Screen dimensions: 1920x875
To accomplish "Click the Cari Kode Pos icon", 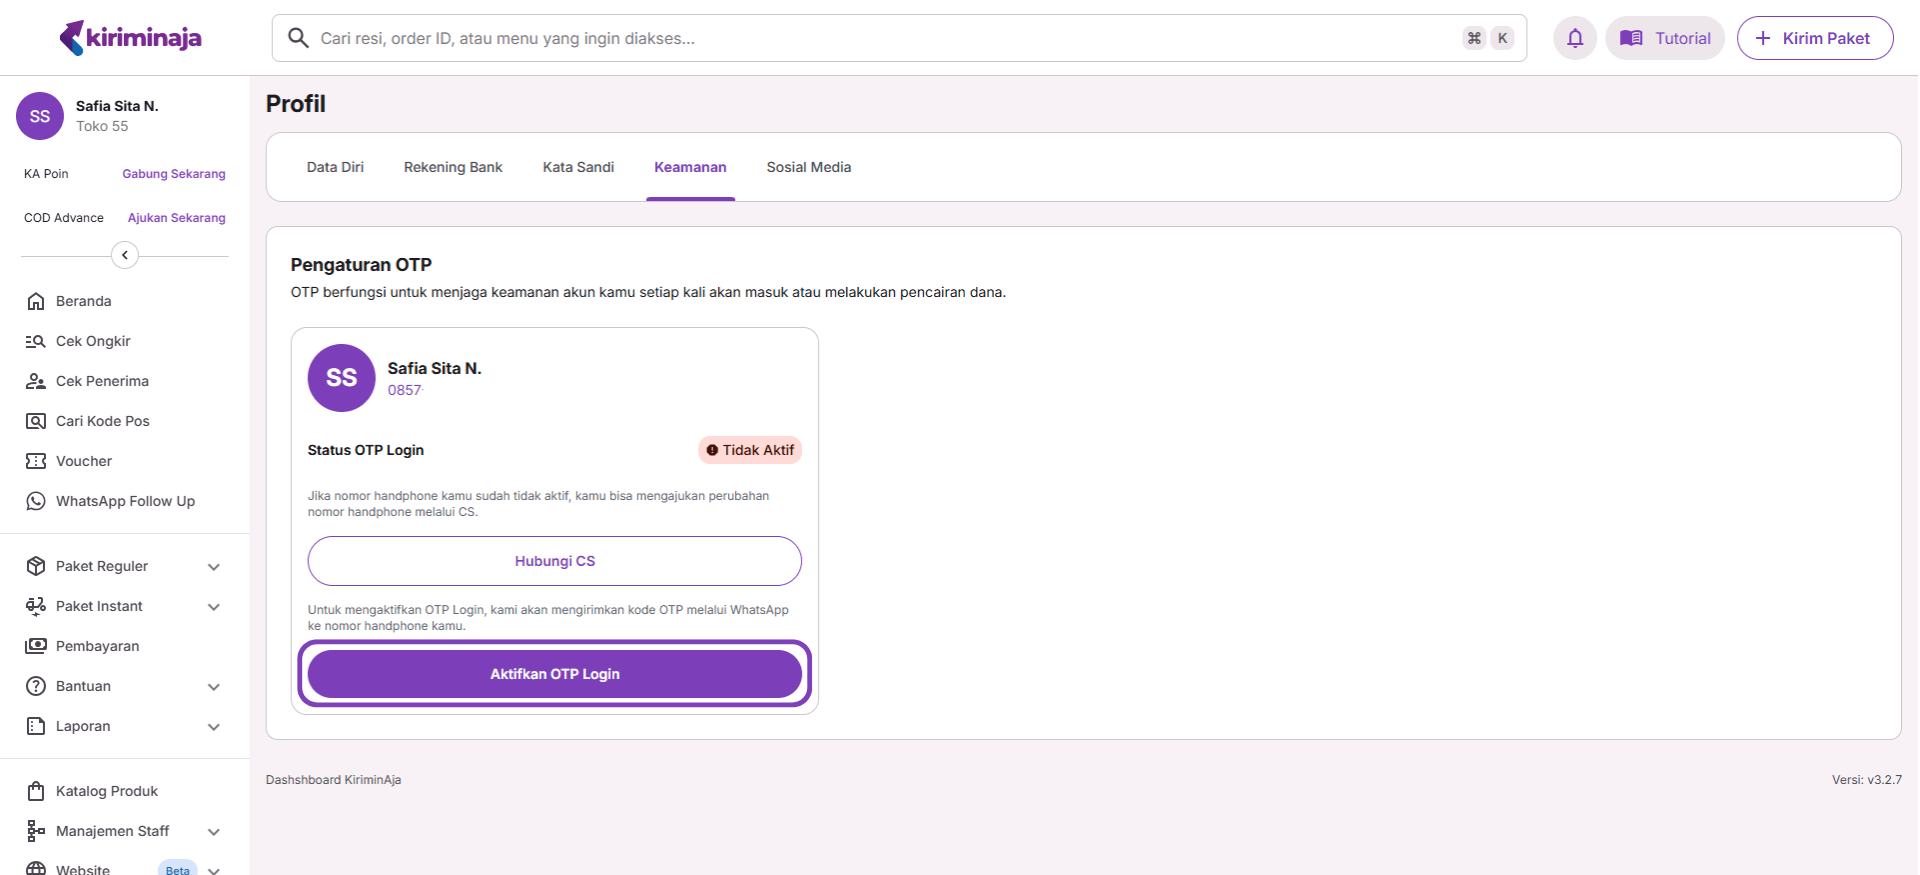I will [36, 421].
